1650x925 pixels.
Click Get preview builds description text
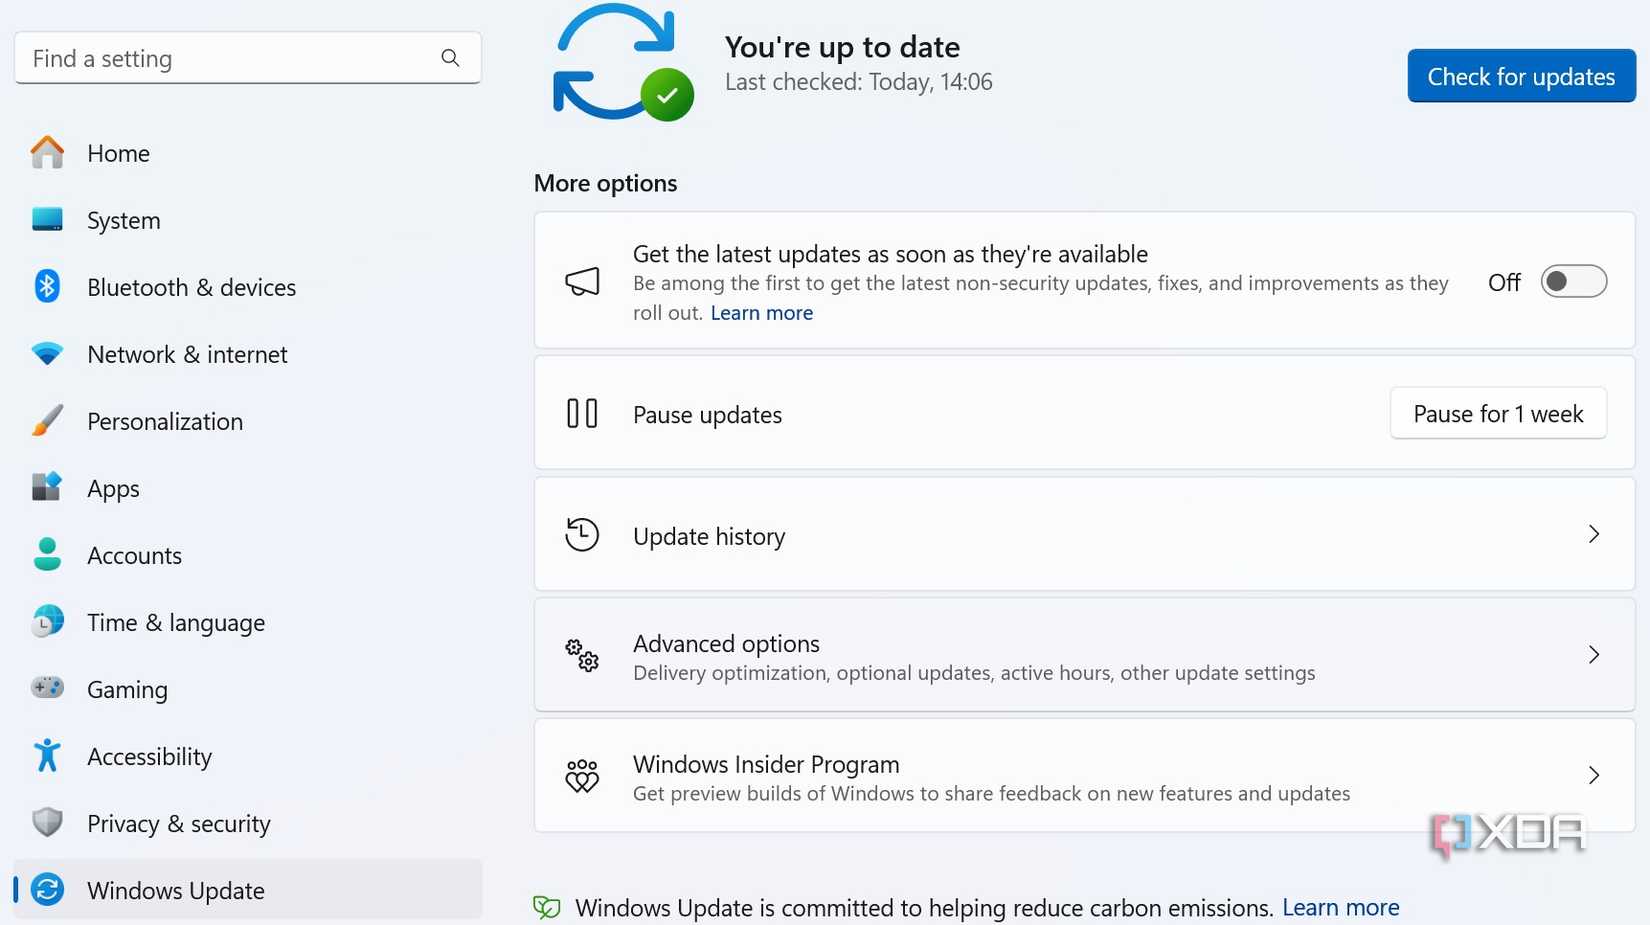pyautogui.click(x=991, y=794)
